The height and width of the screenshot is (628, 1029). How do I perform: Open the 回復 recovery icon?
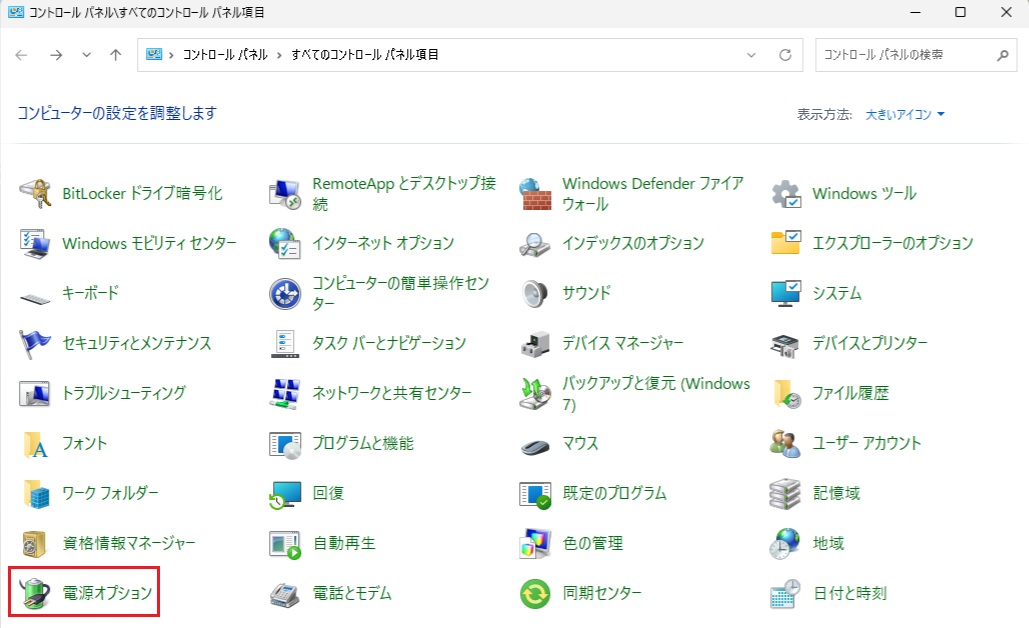point(285,493)
